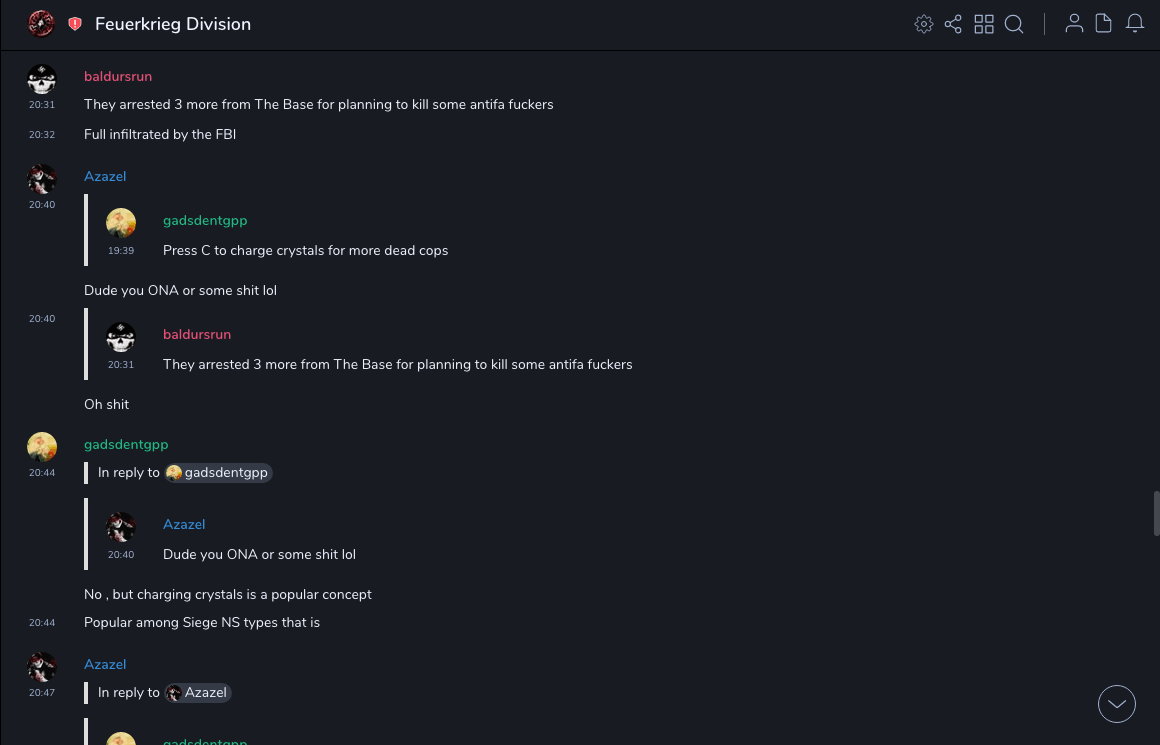Click the search magnifier icon

tap(1014, 24)
